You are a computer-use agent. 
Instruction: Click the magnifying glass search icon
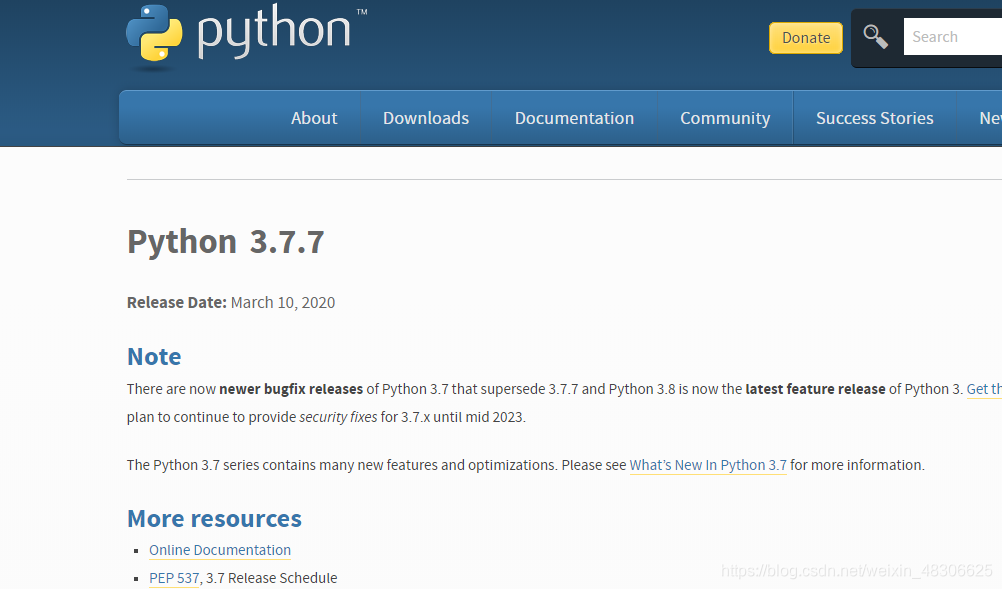point(875,36)
